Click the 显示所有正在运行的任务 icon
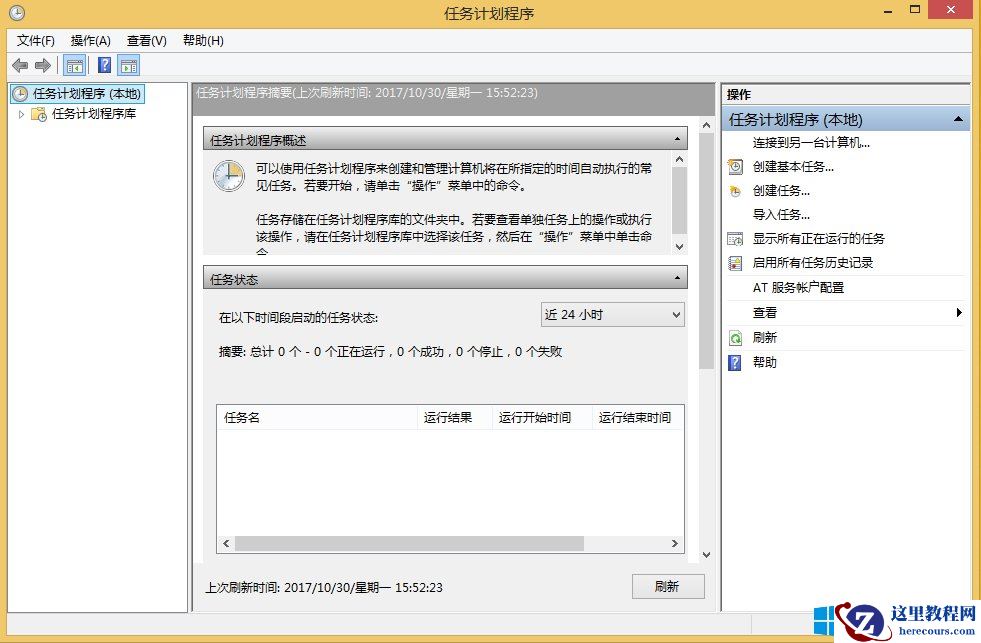 pyautogui.click(x=735, y=238)
